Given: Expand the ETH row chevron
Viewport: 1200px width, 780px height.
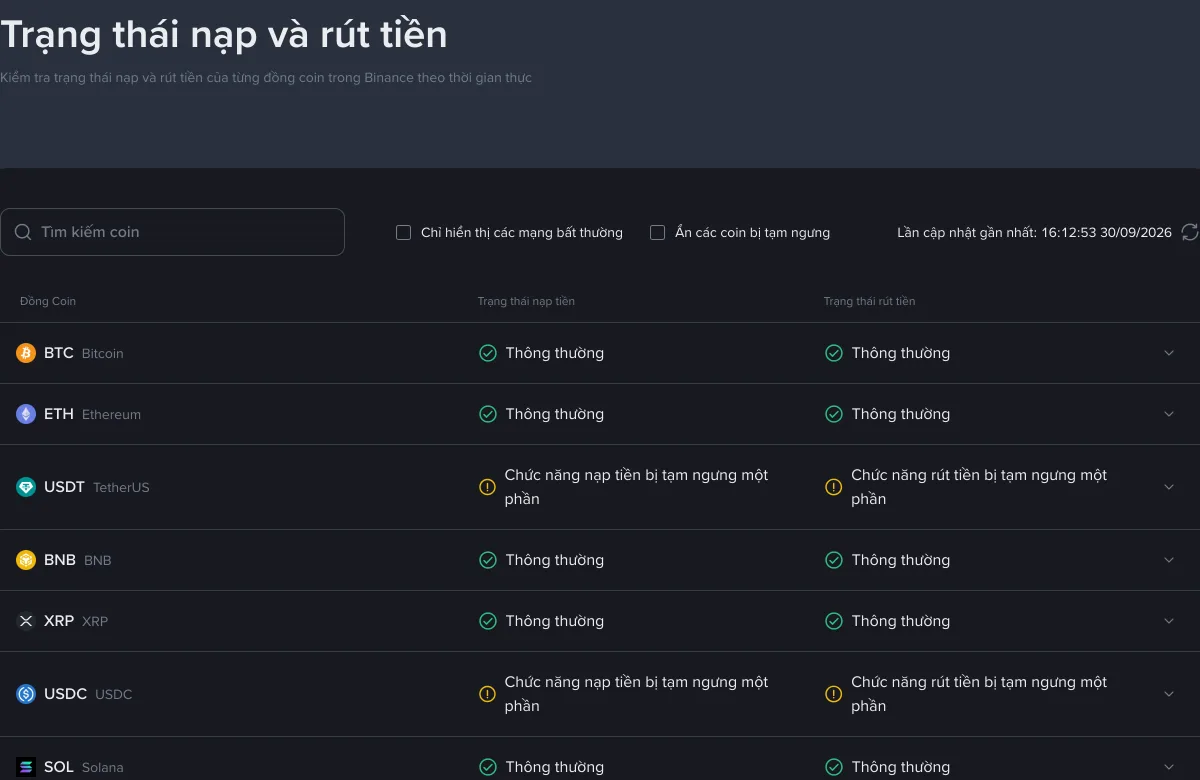Looking at the screenshot, I should coord(1169,414).
